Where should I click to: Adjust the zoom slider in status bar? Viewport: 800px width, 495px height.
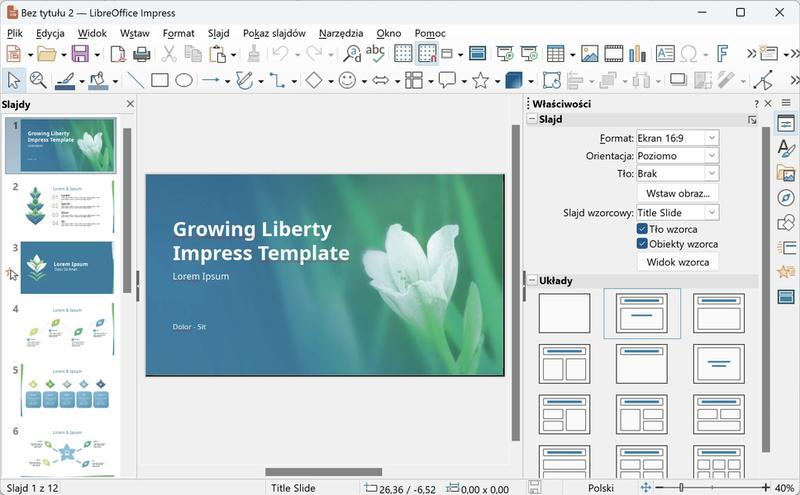681,487
